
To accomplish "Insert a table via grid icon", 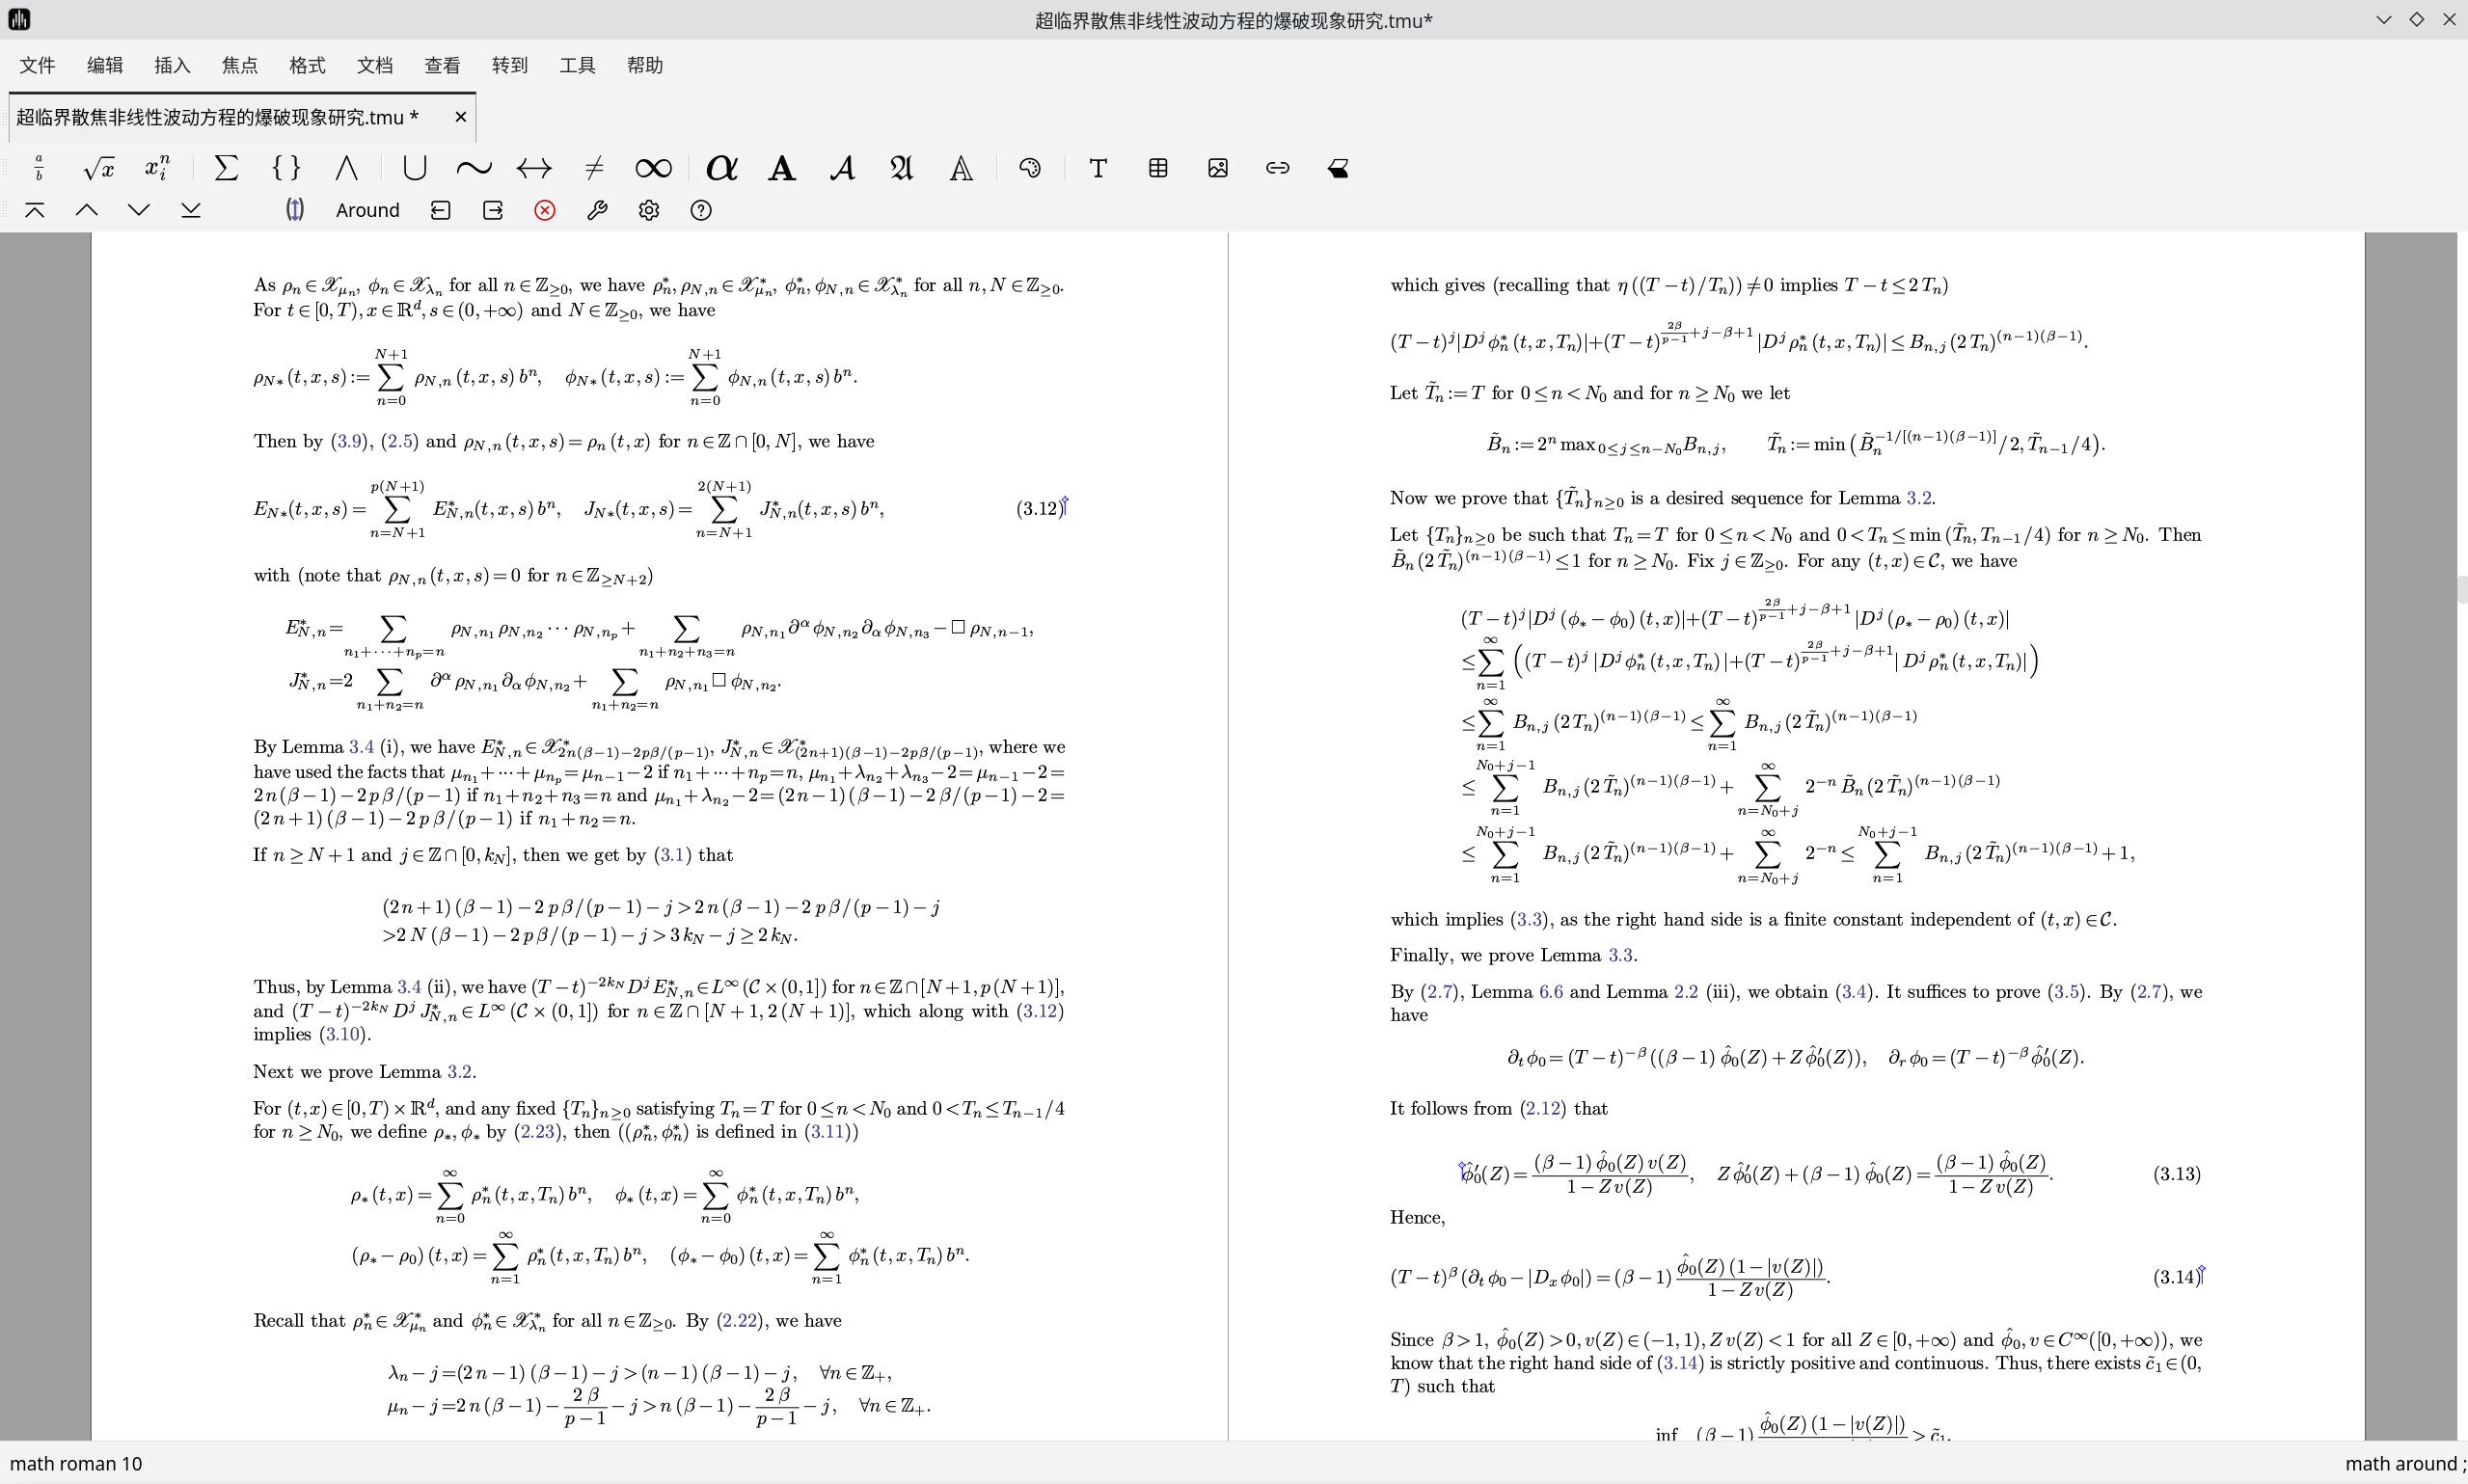I will pyautogui.click(x=1158, y=168).
